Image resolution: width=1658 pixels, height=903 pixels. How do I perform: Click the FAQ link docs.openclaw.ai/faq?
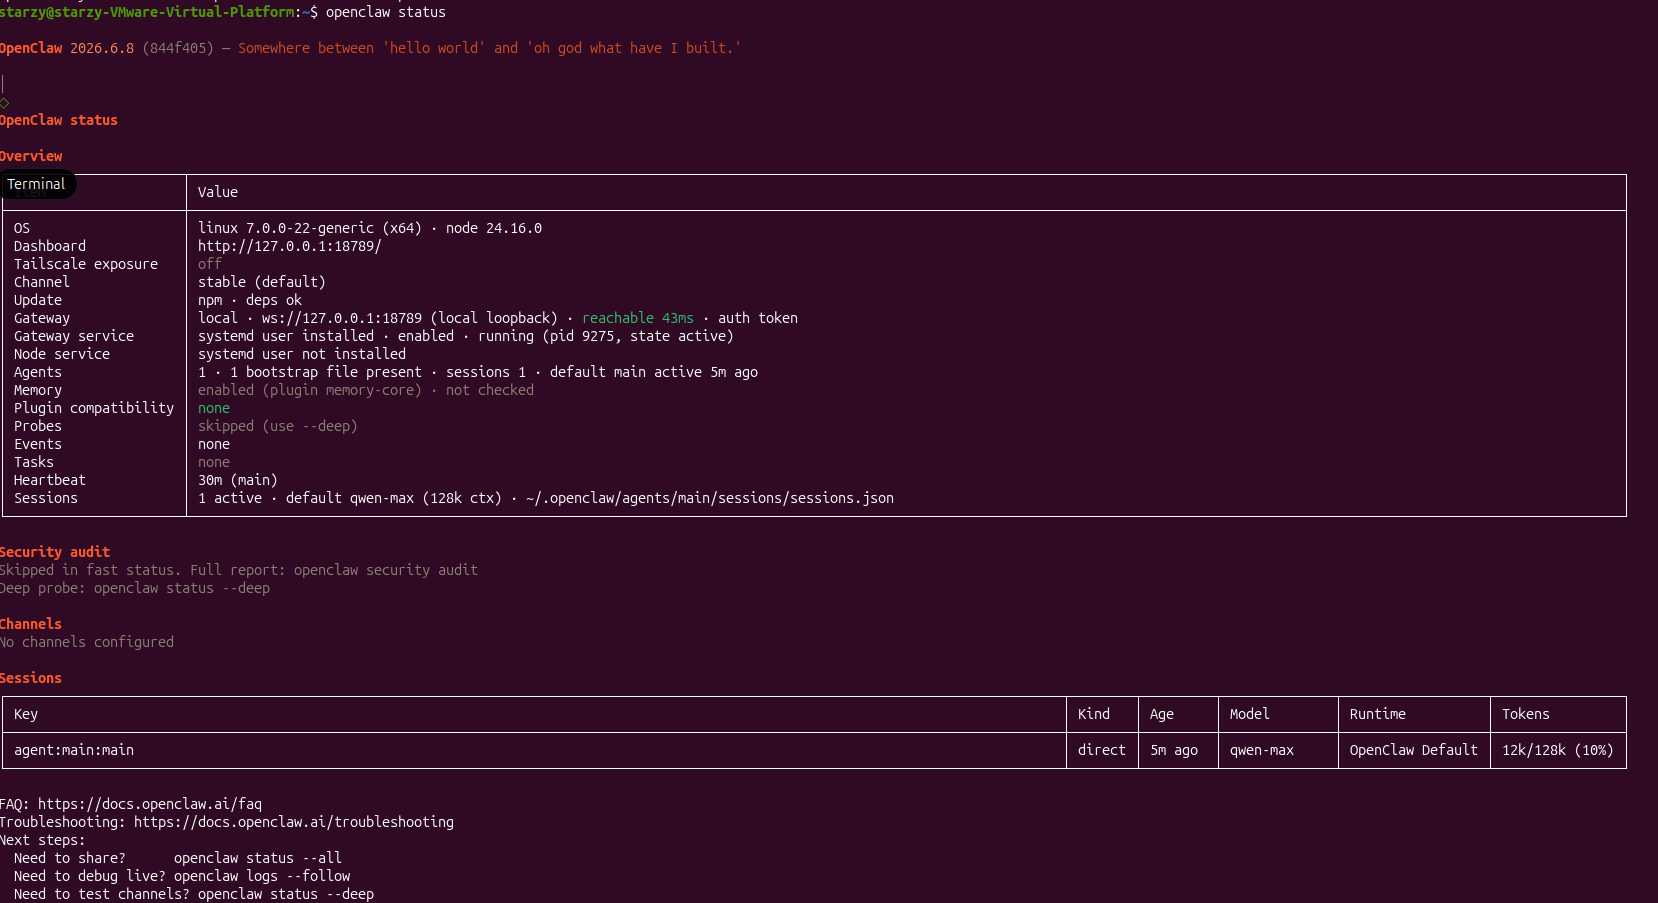[x=150, y=804]
